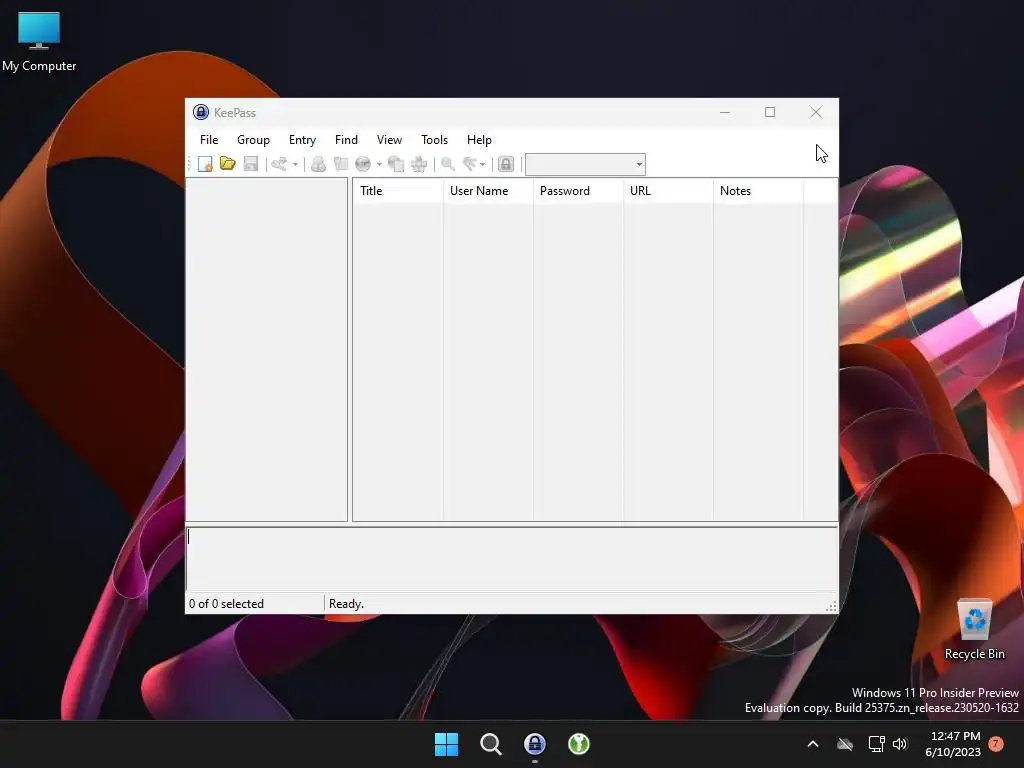Create a new database with New icon
The height and width of the screenshot is (768, 1024).
(x=205, y=164)
